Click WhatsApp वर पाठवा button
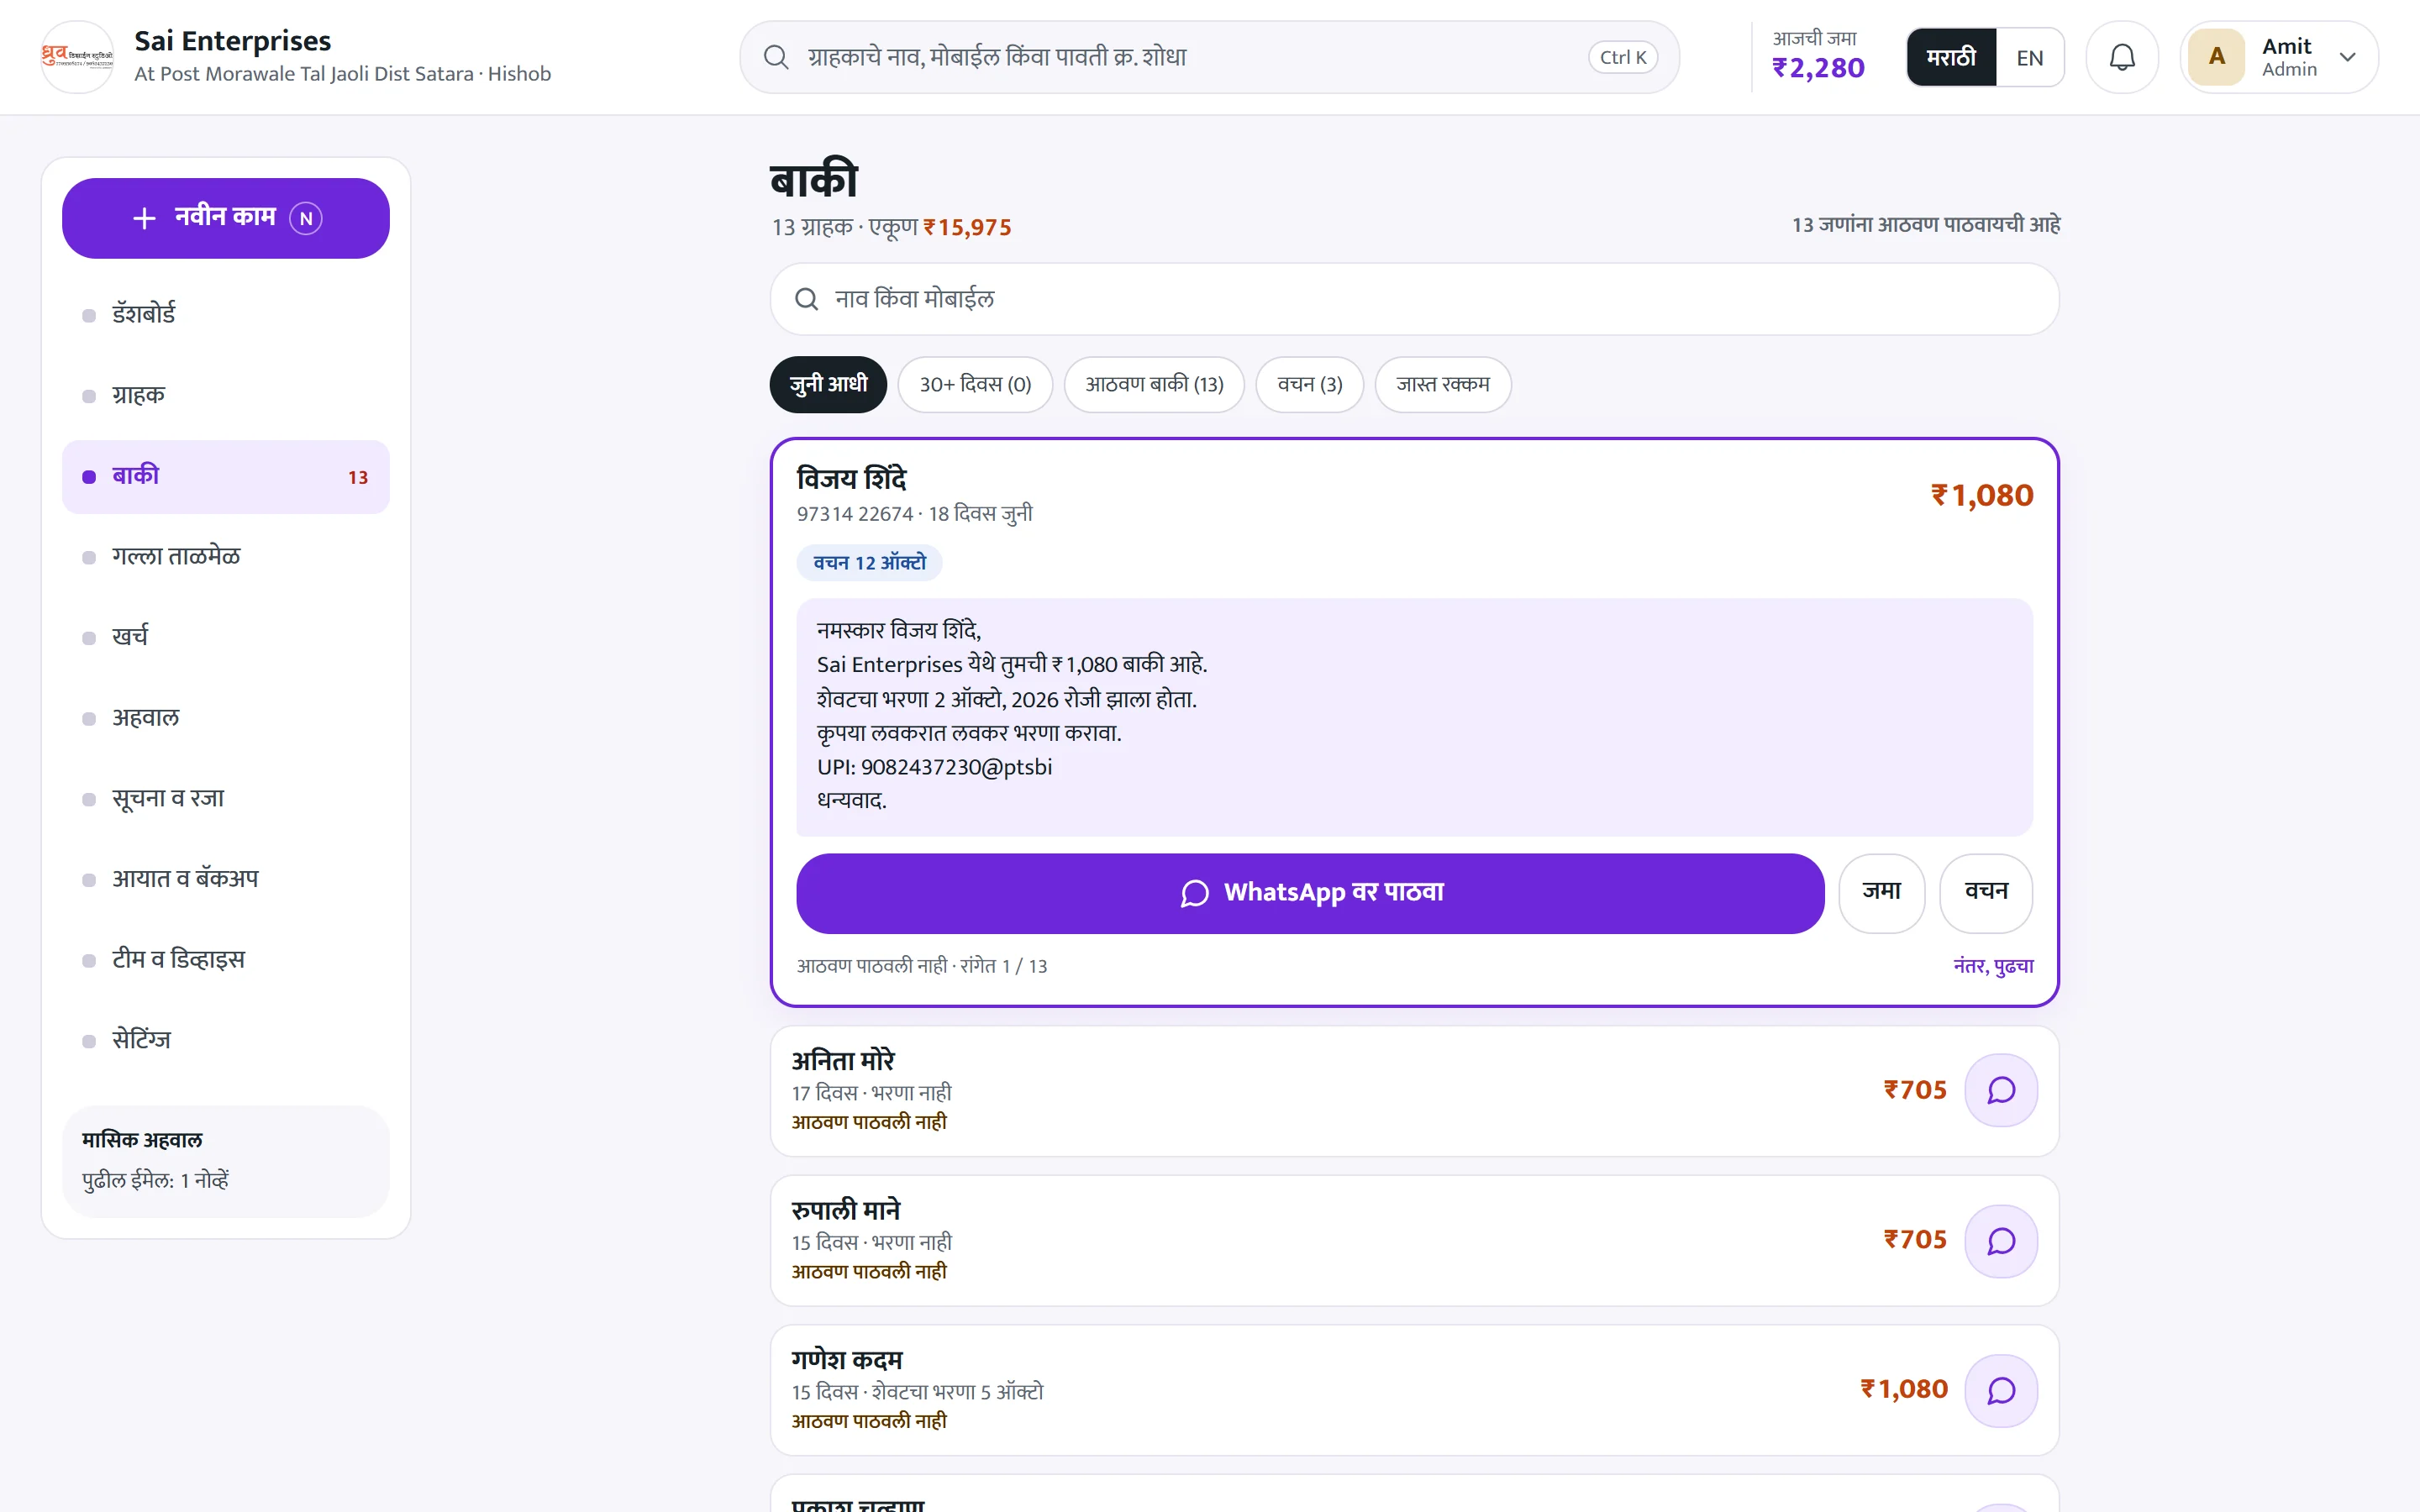The image size is (2420, 1512). (x=1310, y=893)
